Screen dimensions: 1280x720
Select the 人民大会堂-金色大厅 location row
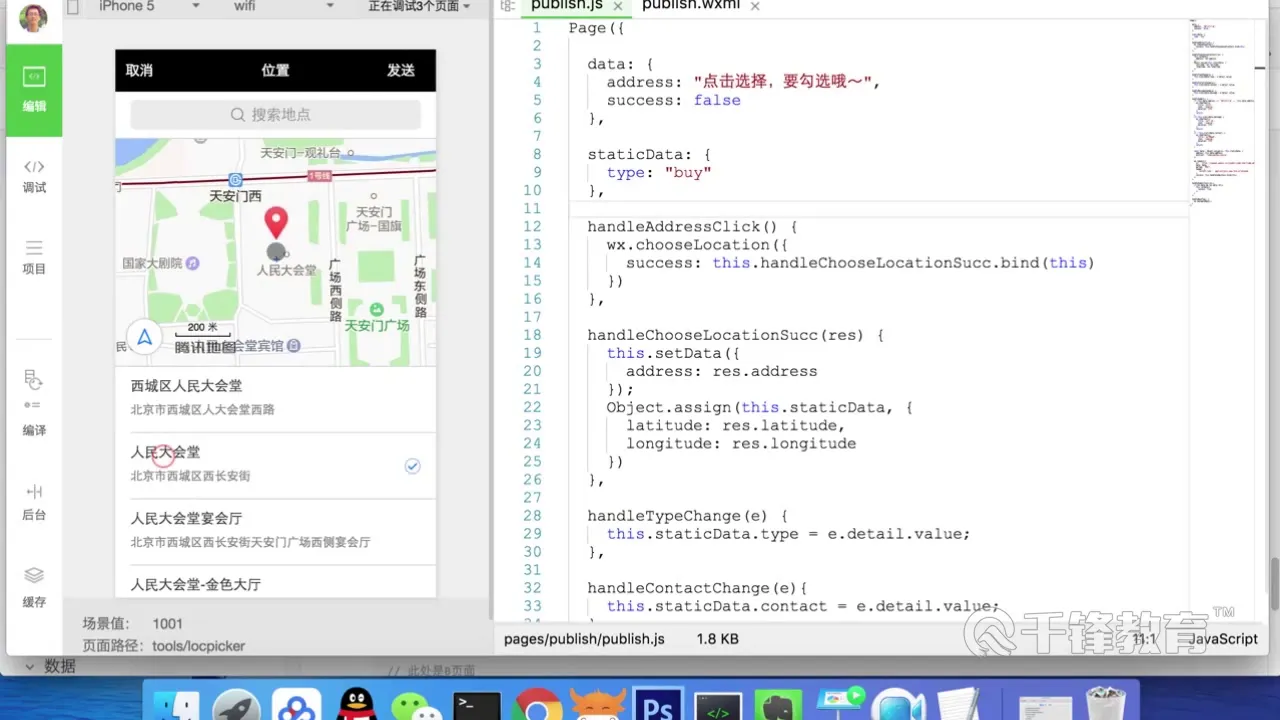point(275,583)
